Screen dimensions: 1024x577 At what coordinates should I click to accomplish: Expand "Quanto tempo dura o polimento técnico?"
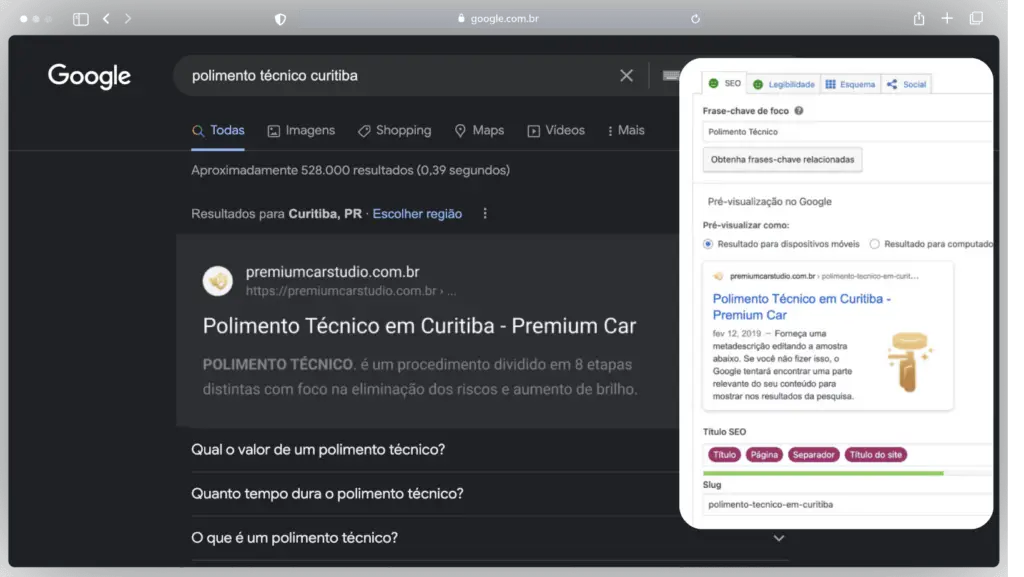[327, 494]
